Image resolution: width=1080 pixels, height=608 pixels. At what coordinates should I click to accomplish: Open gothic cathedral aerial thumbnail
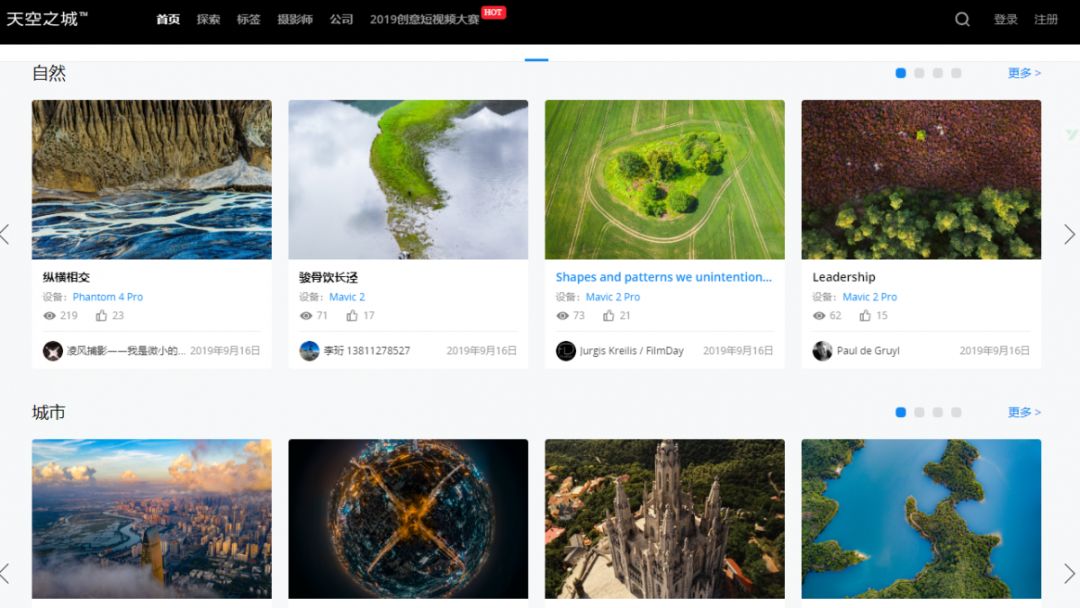tap(665, 519)
